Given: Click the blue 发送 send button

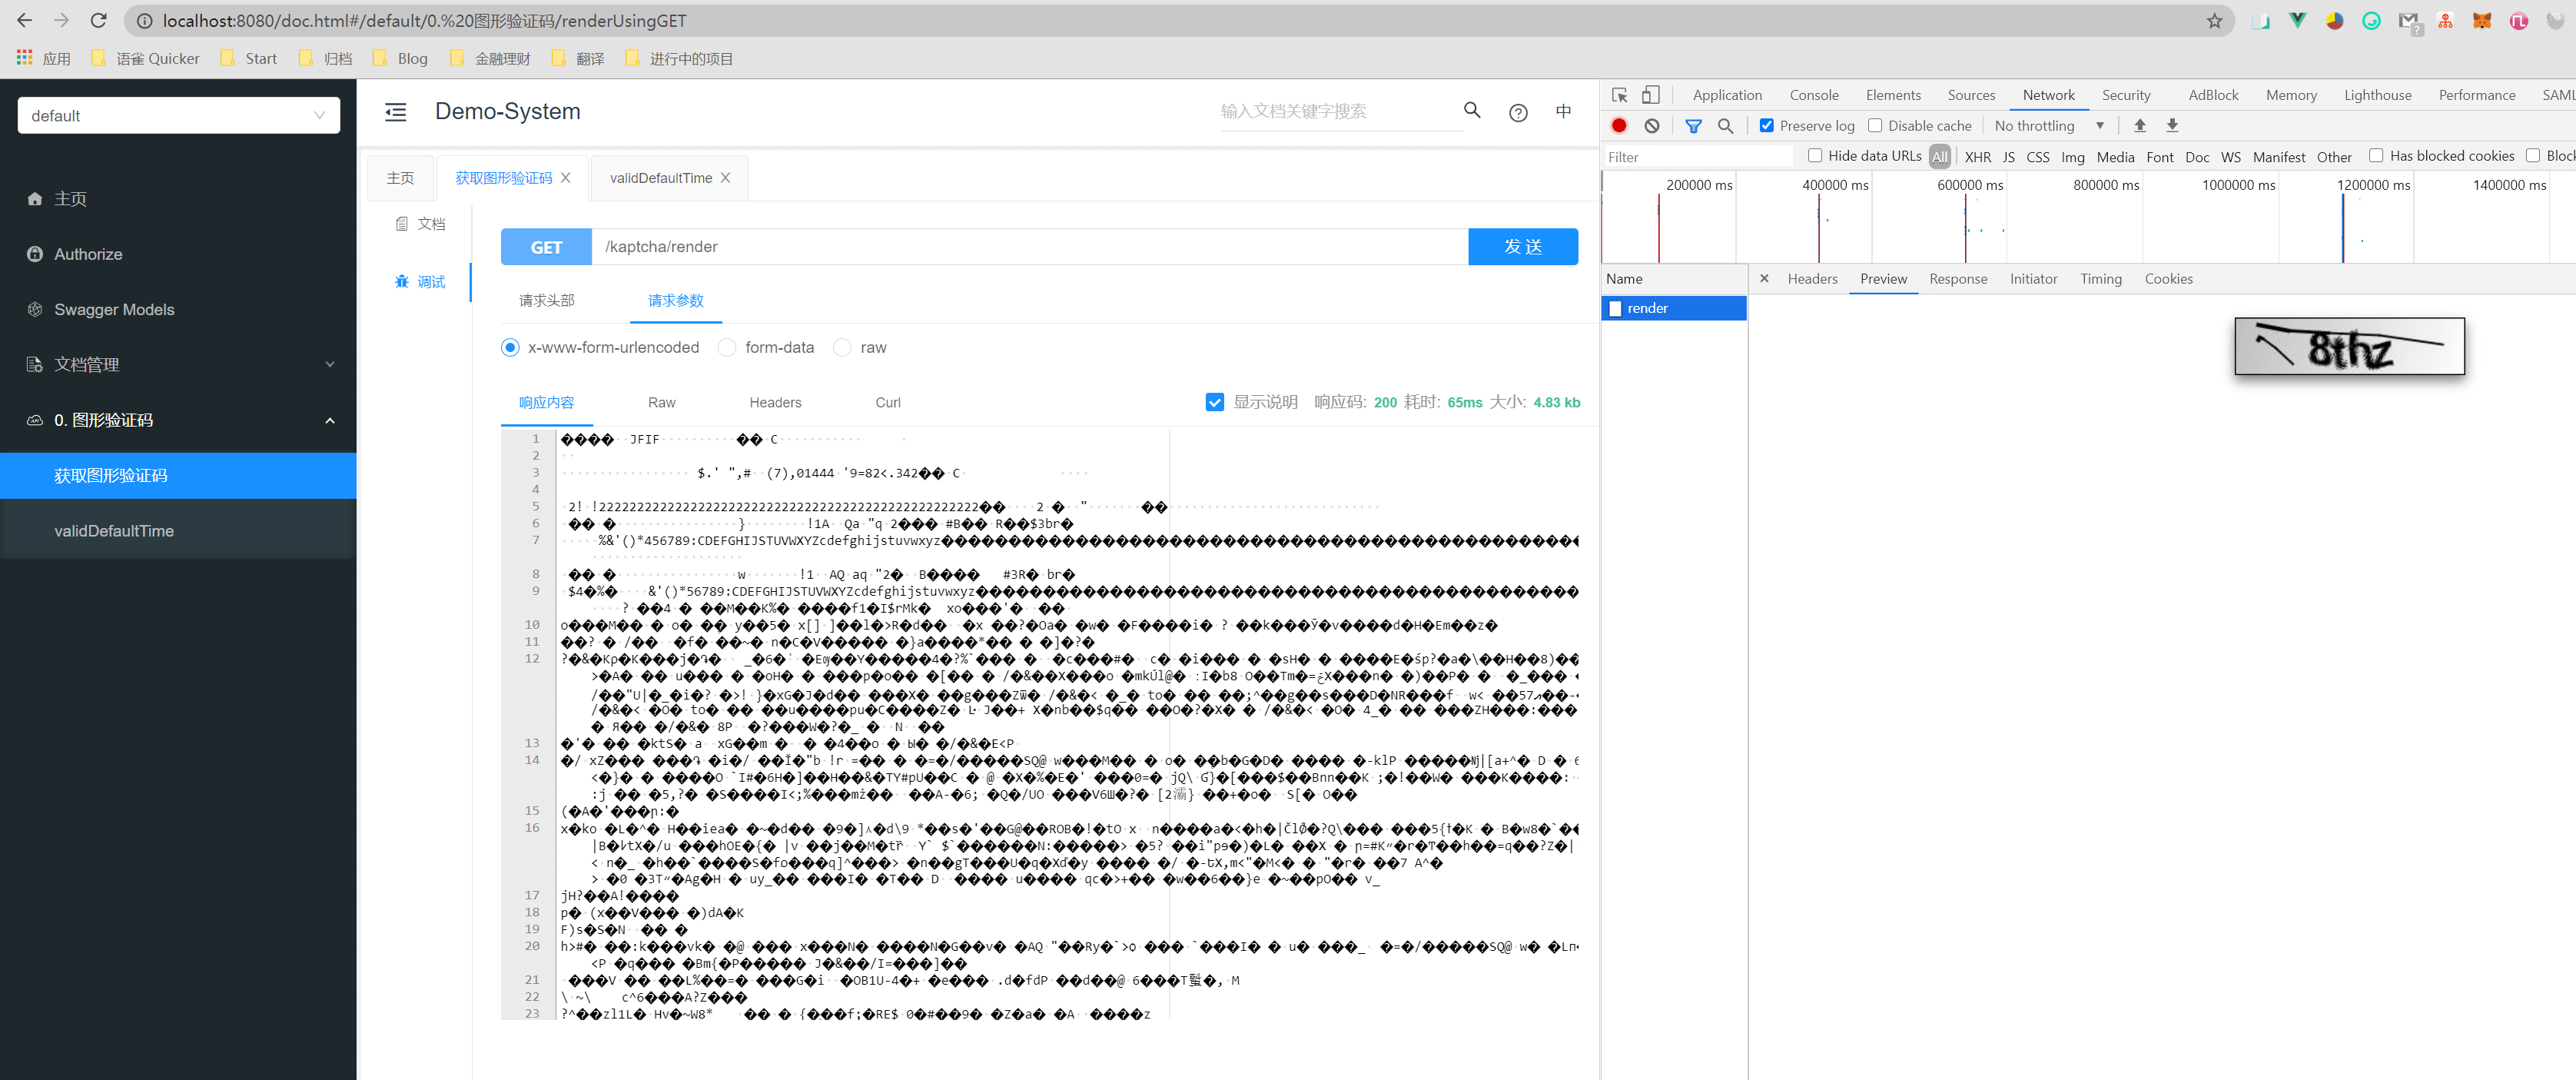Looking at the screenshot, I should [x=1522, y=247].
